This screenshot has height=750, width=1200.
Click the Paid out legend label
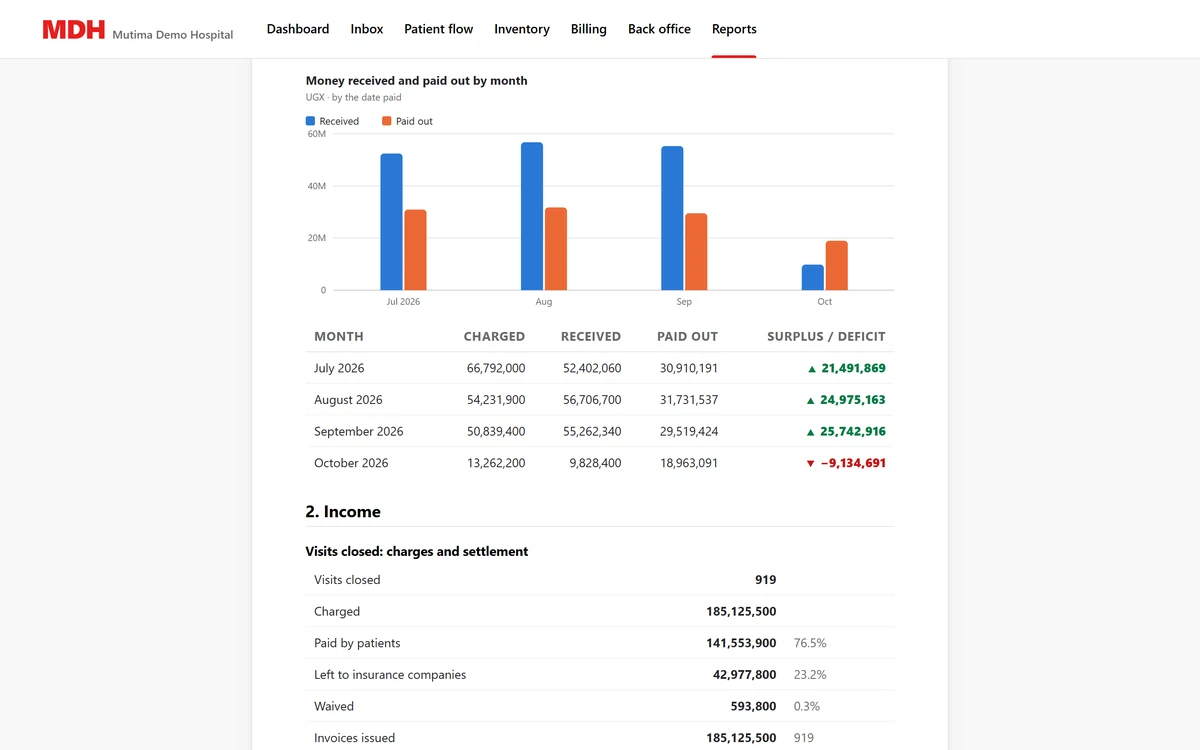point(414,121)
